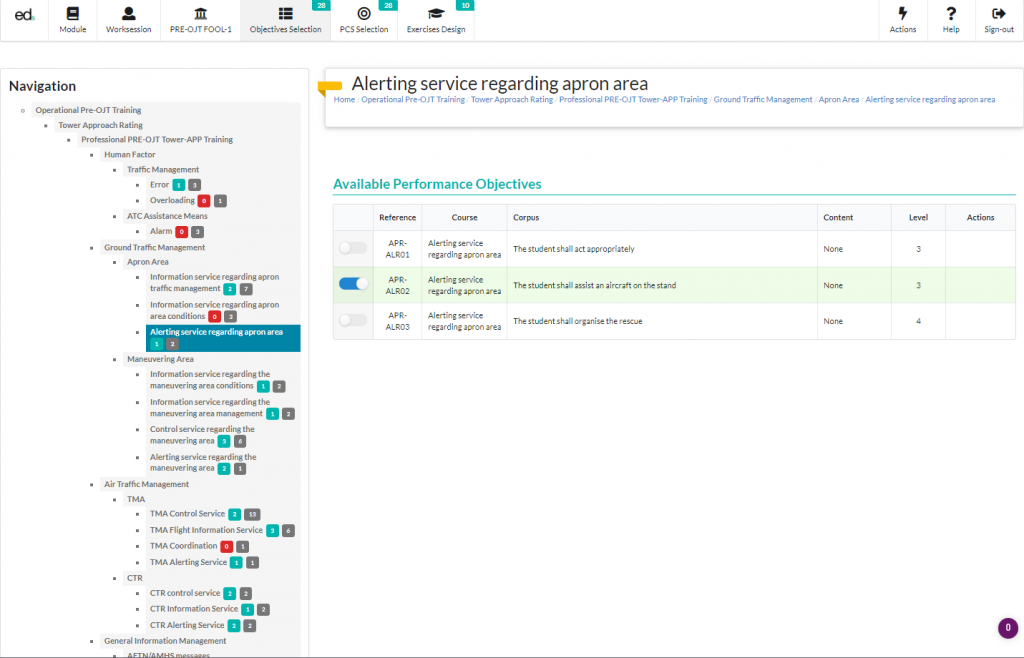
Task: Select Operational Pre-OJT Training tree node
Action: [88, 110]
